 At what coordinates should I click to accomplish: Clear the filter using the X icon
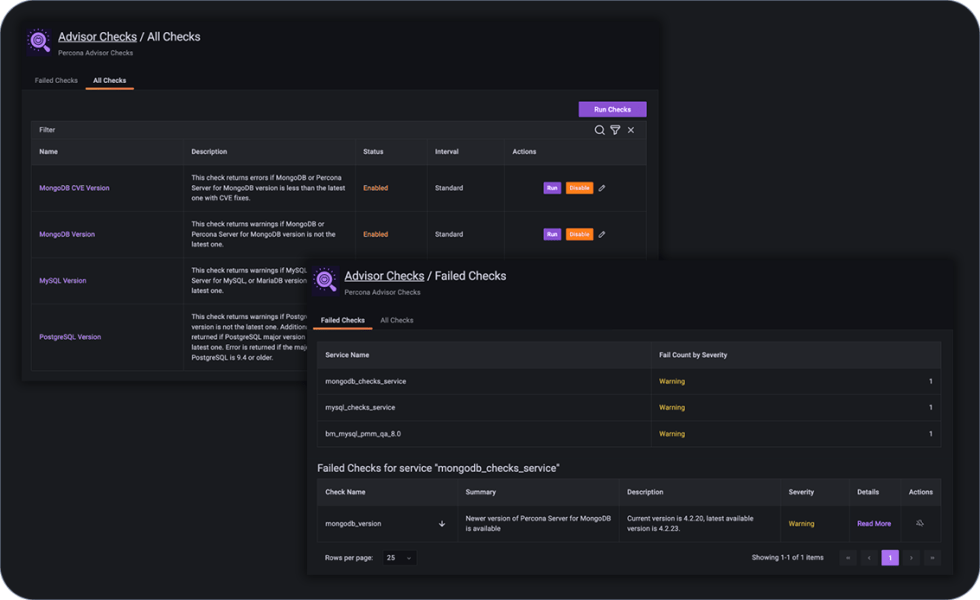click(x=631, y=130)
